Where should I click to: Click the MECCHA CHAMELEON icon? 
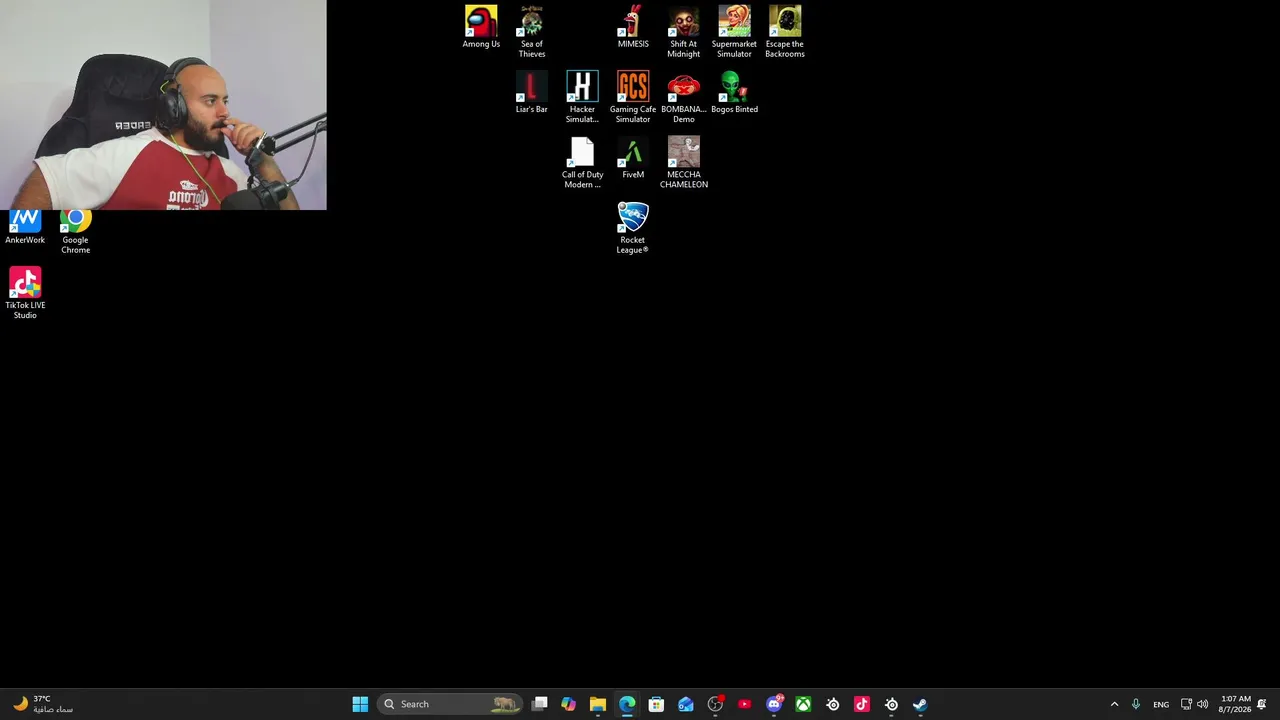[684, 163]
